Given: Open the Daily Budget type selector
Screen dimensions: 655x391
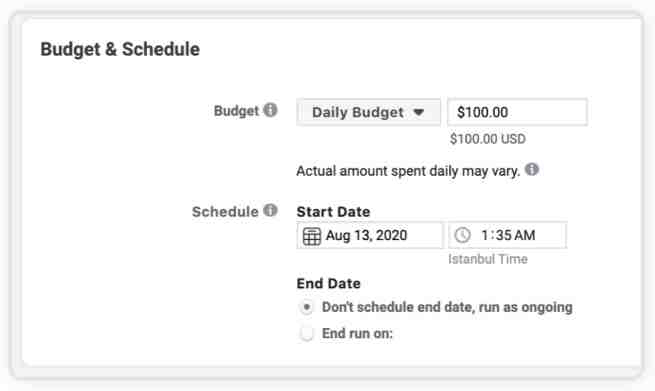Looking at the screenshot, I should pyautogui.click(x=368, y=112).
